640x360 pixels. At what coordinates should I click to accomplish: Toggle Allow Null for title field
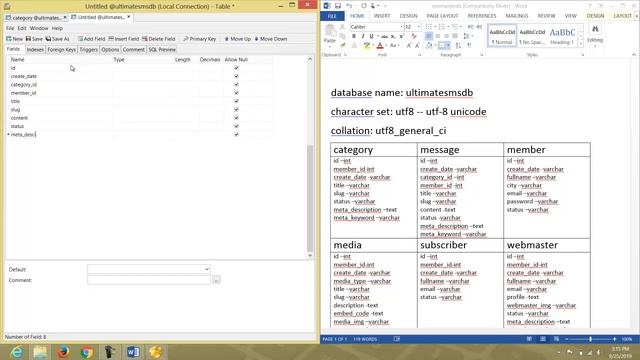(236, 101)
